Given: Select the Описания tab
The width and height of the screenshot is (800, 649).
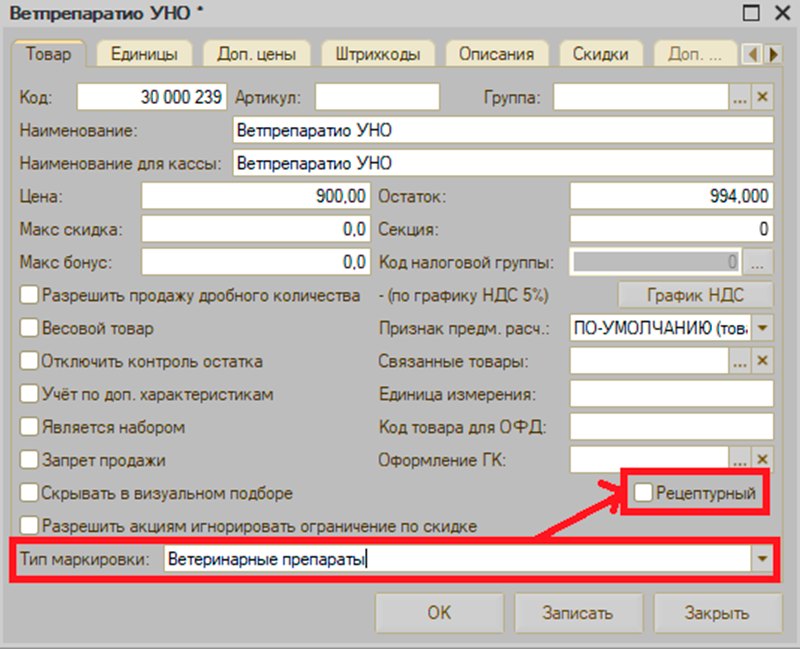Looking at the screenshot, I should click(x=496, y=54).
